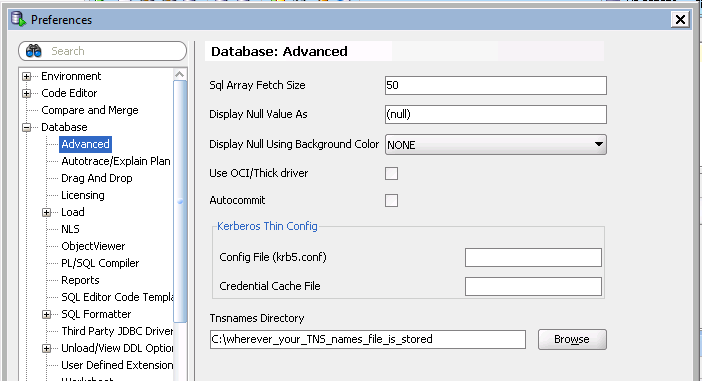Click the Config File (krb5.conf) field
Viewport: 702px width, 381px height.
point(533,257)
